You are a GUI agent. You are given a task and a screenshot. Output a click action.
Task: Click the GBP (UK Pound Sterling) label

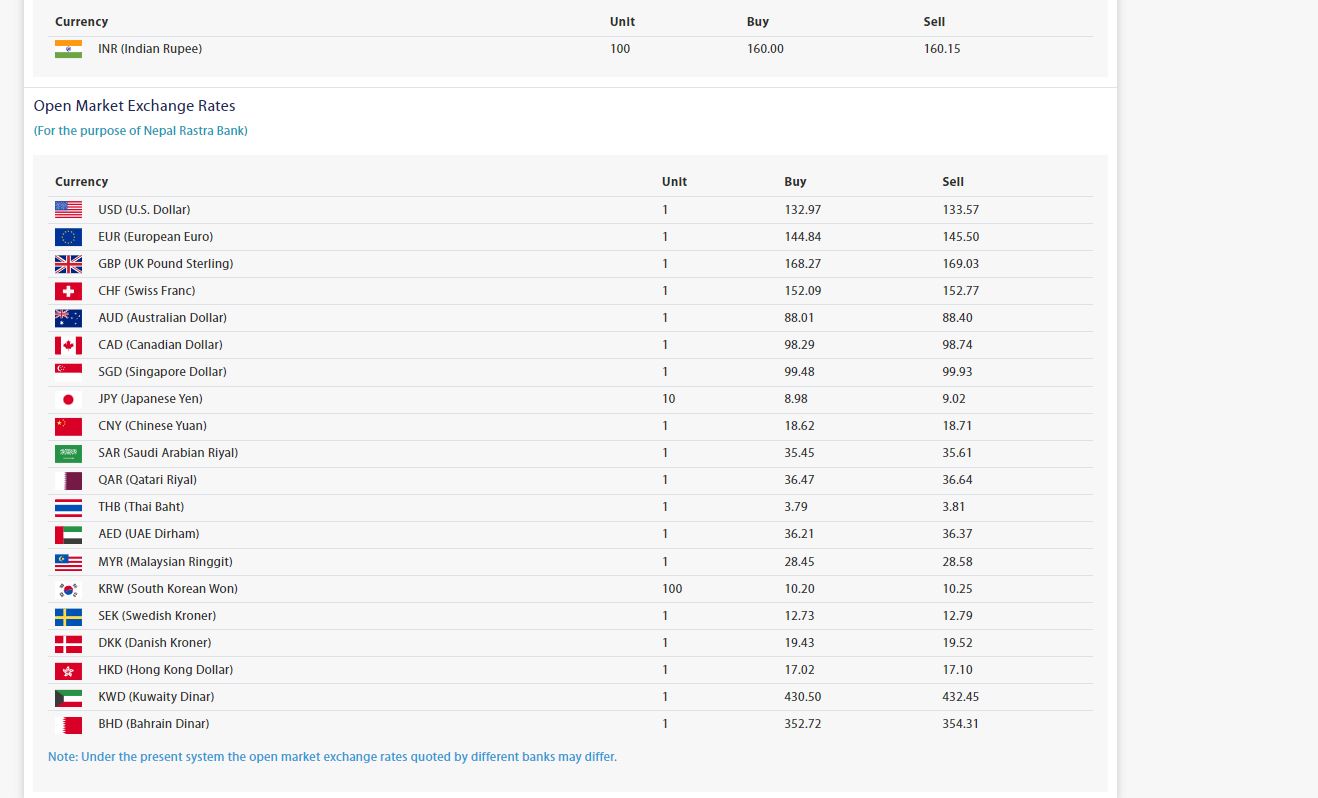pyautogui.click(x=166, y=264)
